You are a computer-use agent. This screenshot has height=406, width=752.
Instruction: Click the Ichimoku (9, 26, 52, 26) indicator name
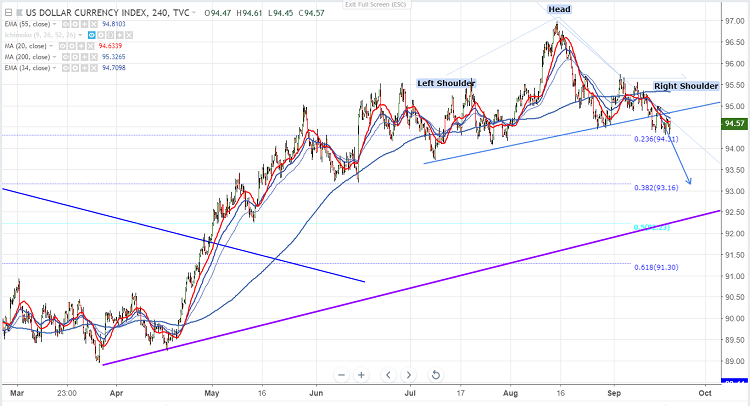(40, 35)
